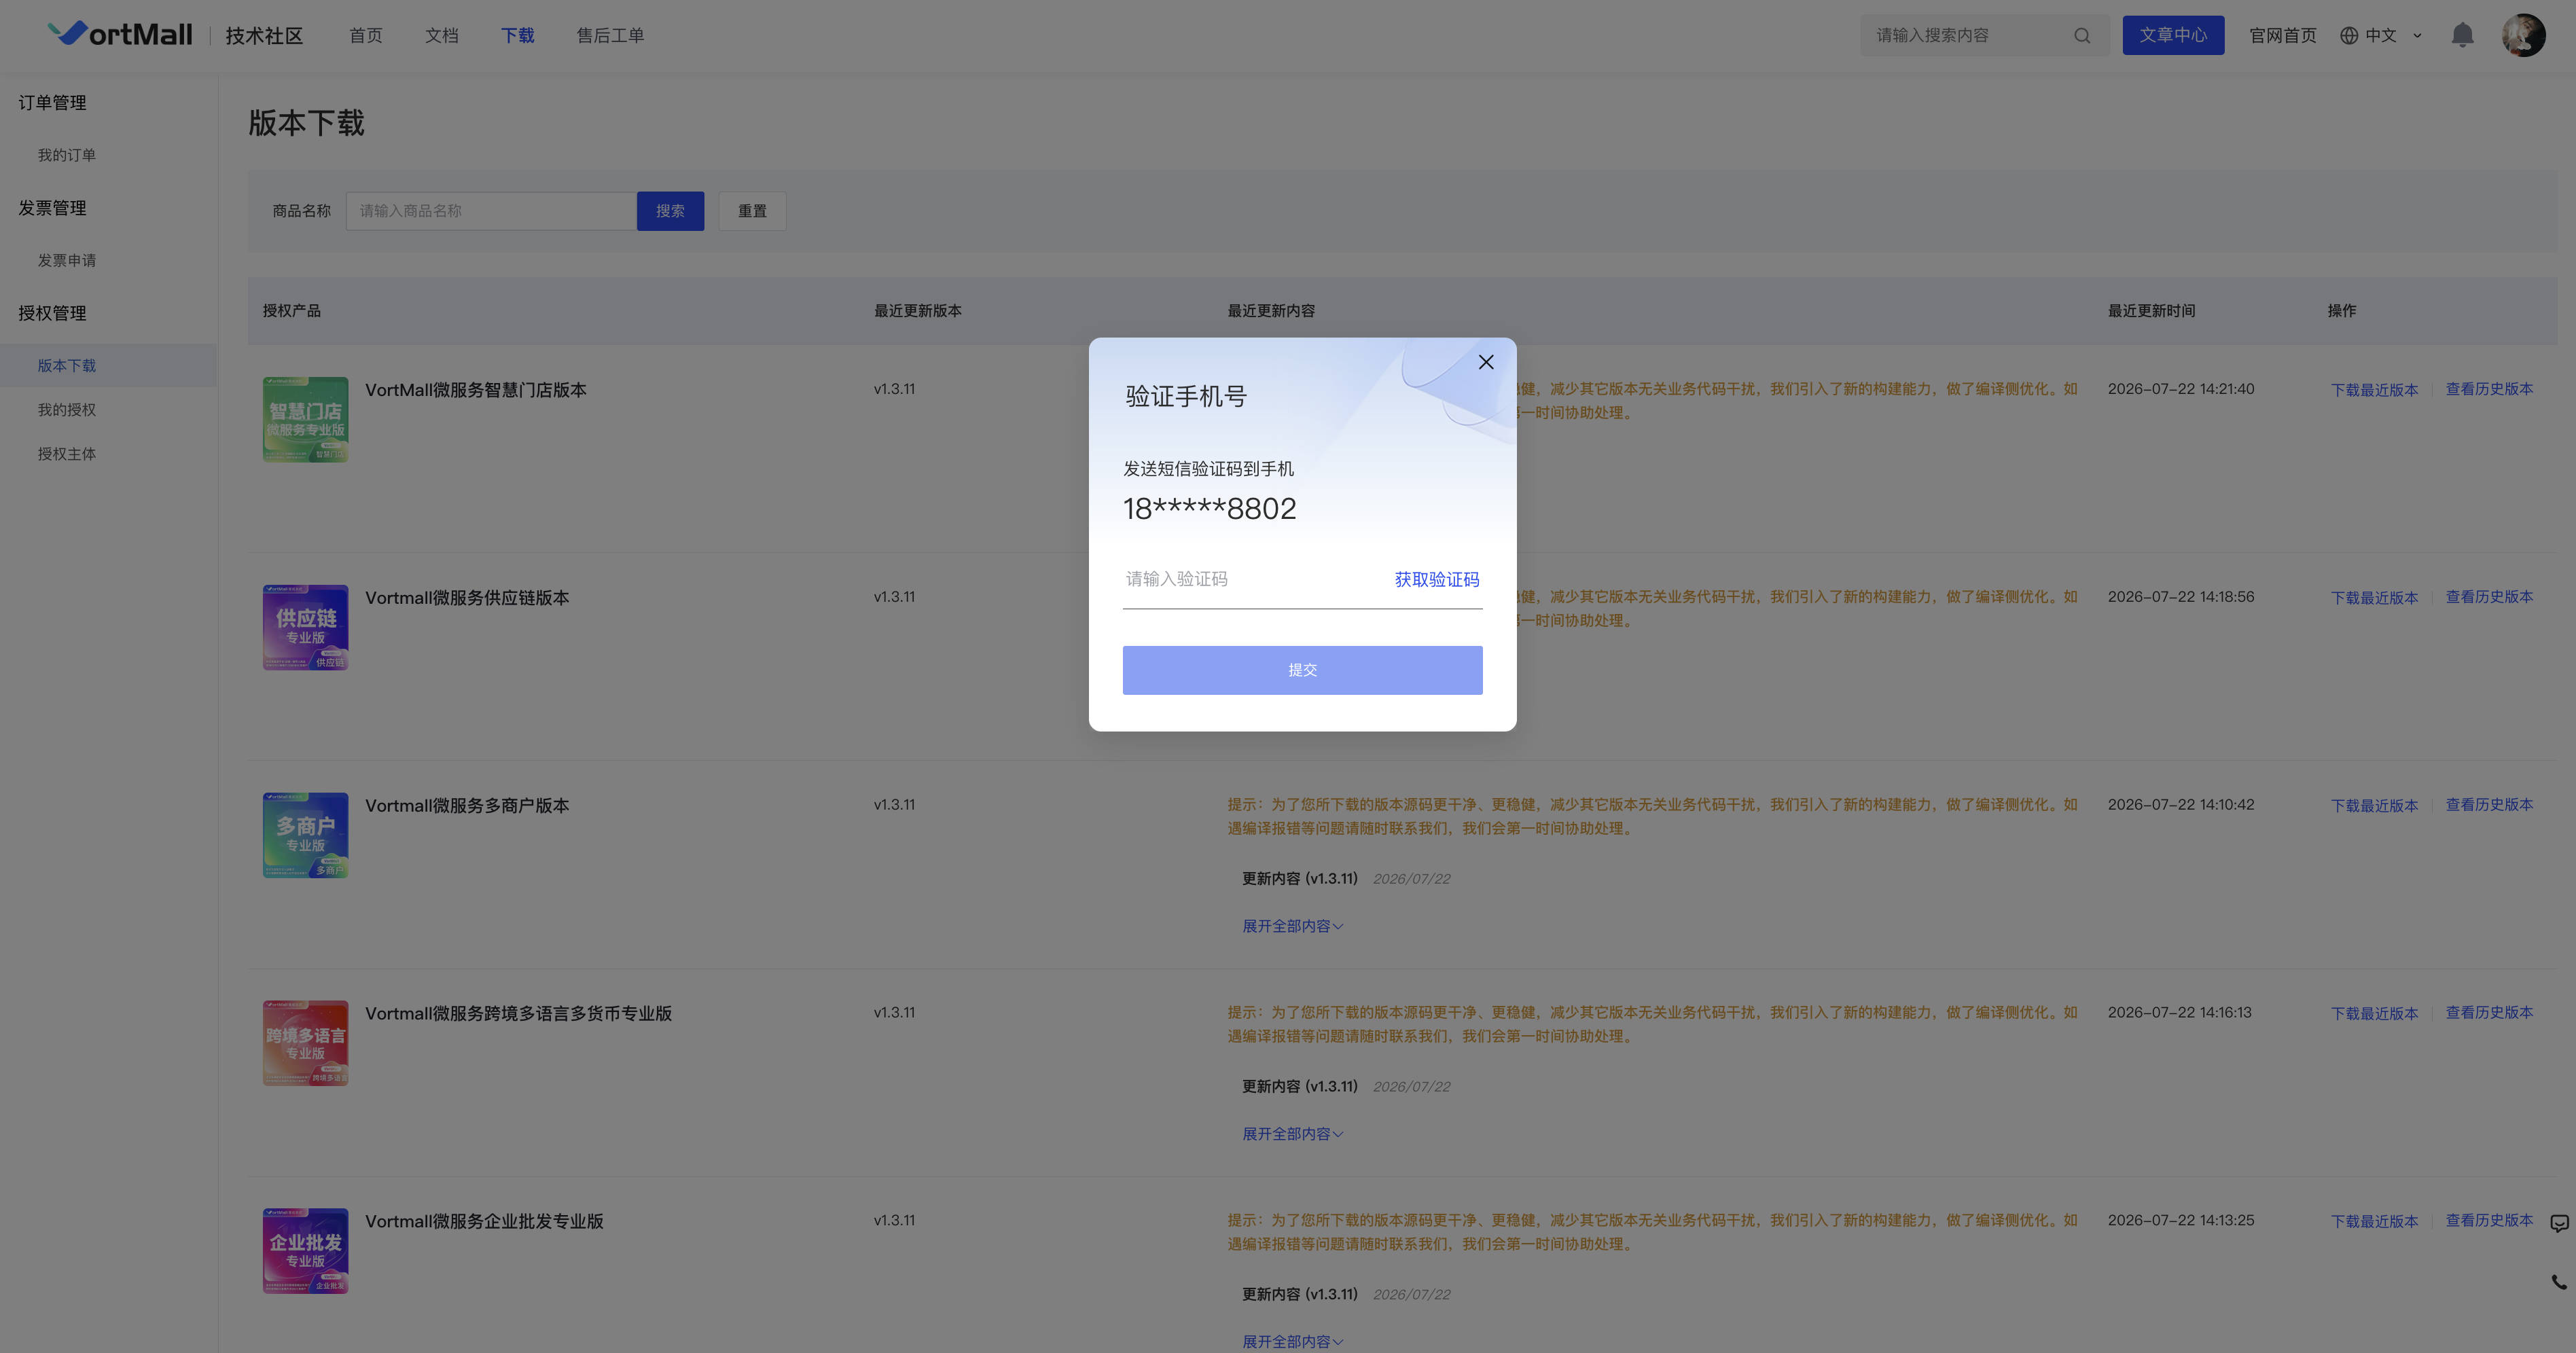
Task: Click 获取验证码 link
Action: 1436,579
